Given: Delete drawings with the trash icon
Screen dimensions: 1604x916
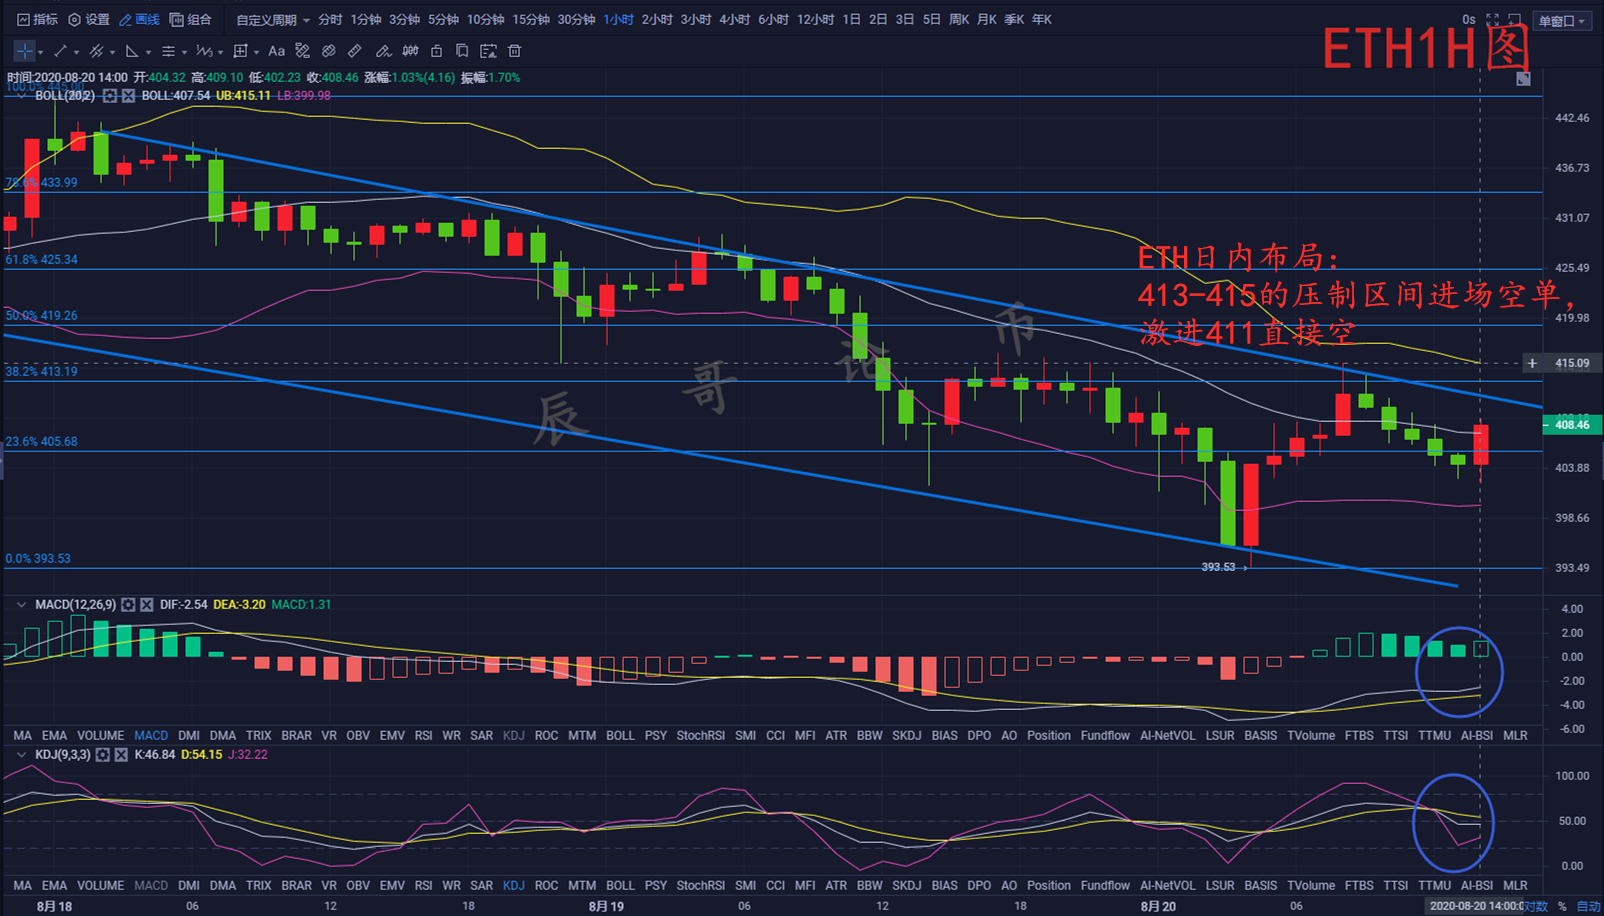Looking at the screenshot, I should (515, 51).
